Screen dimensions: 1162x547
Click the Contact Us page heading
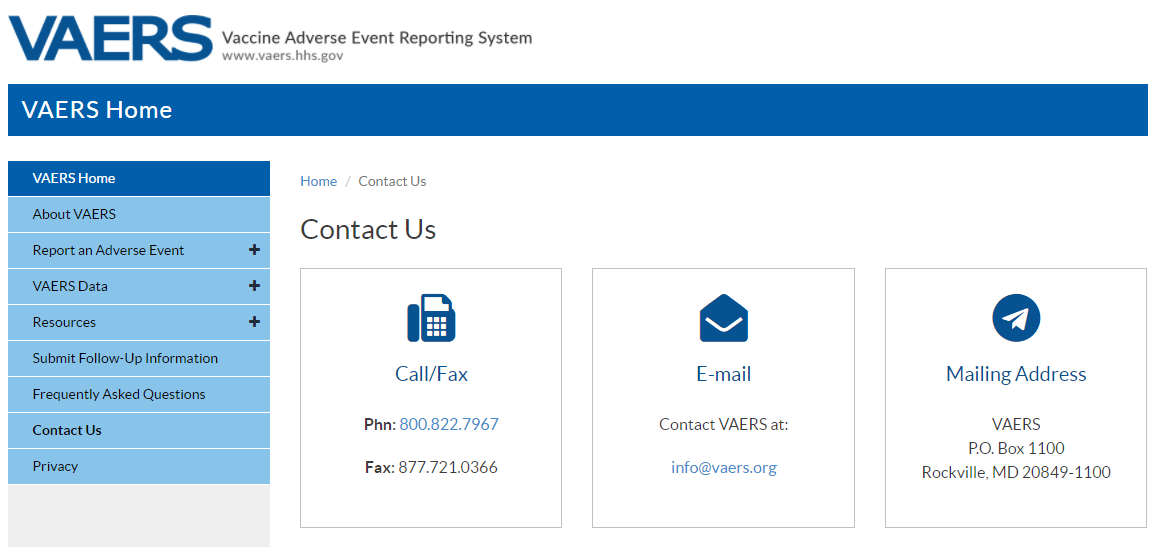tap(368, 229)
